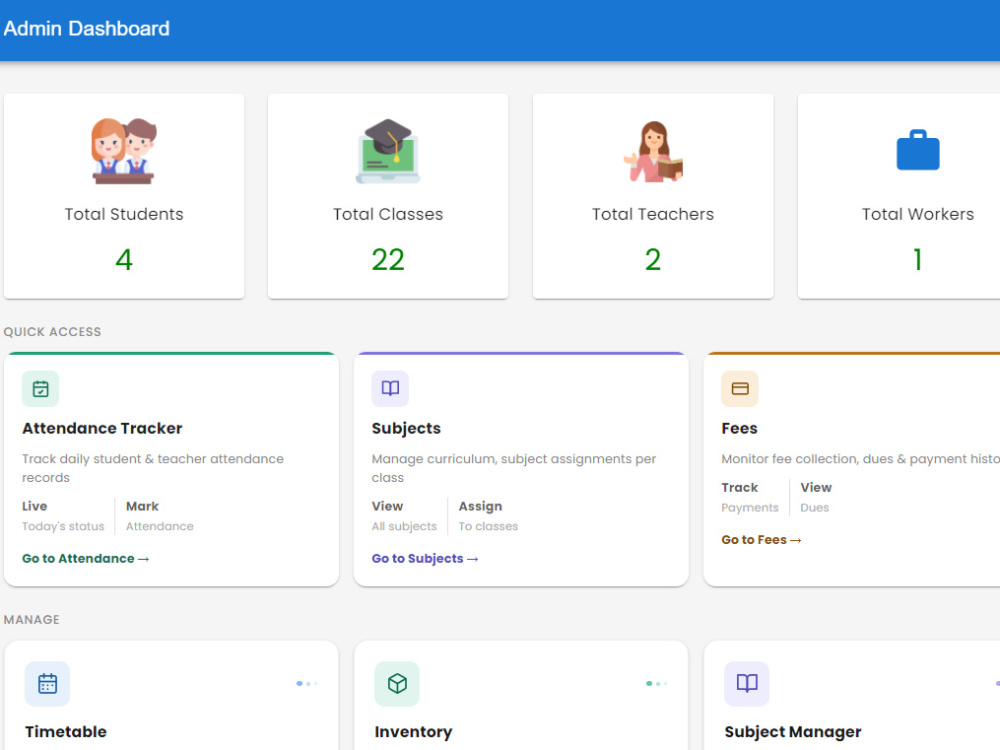Click the Total Teachers count 2
This screenshot has width=1000, height=750.
click(x=652, y=260)
